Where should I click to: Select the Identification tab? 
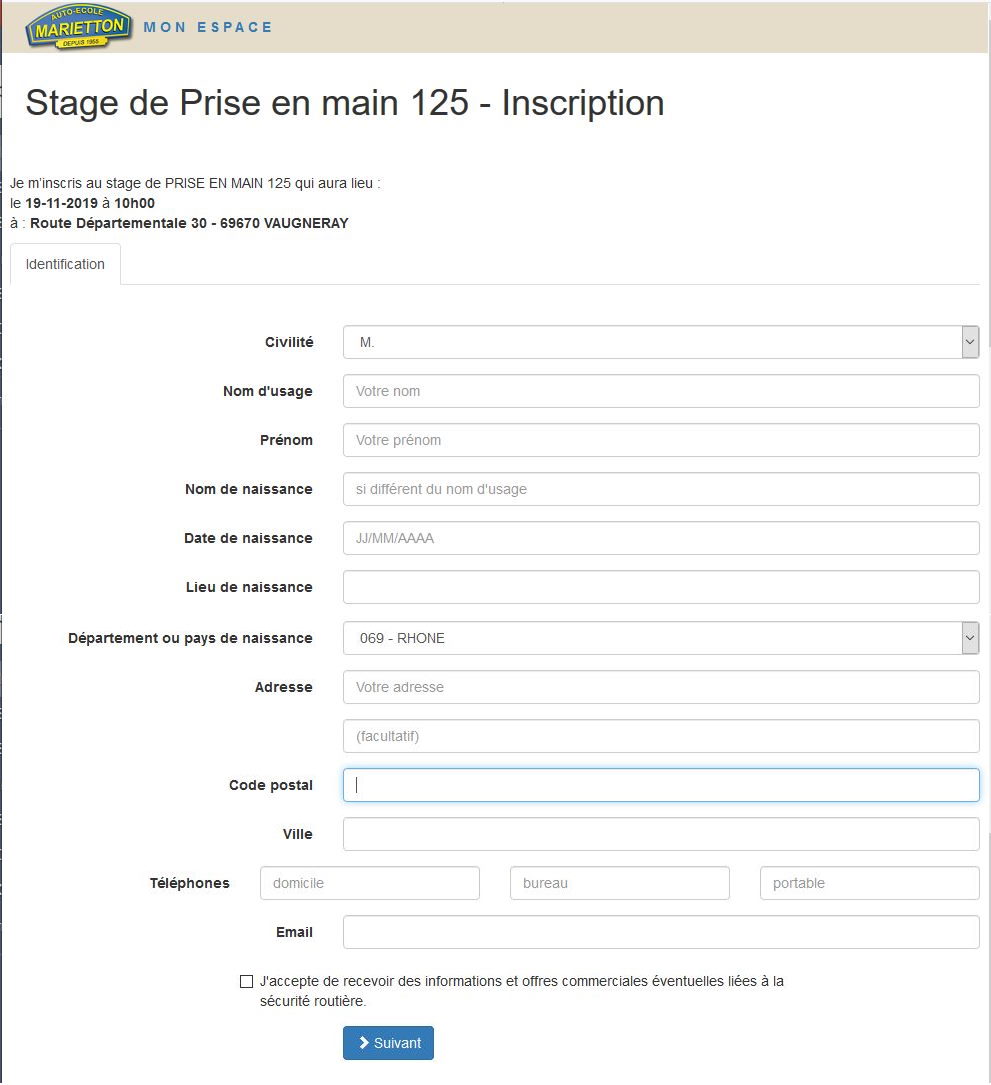tap(65, 264)
